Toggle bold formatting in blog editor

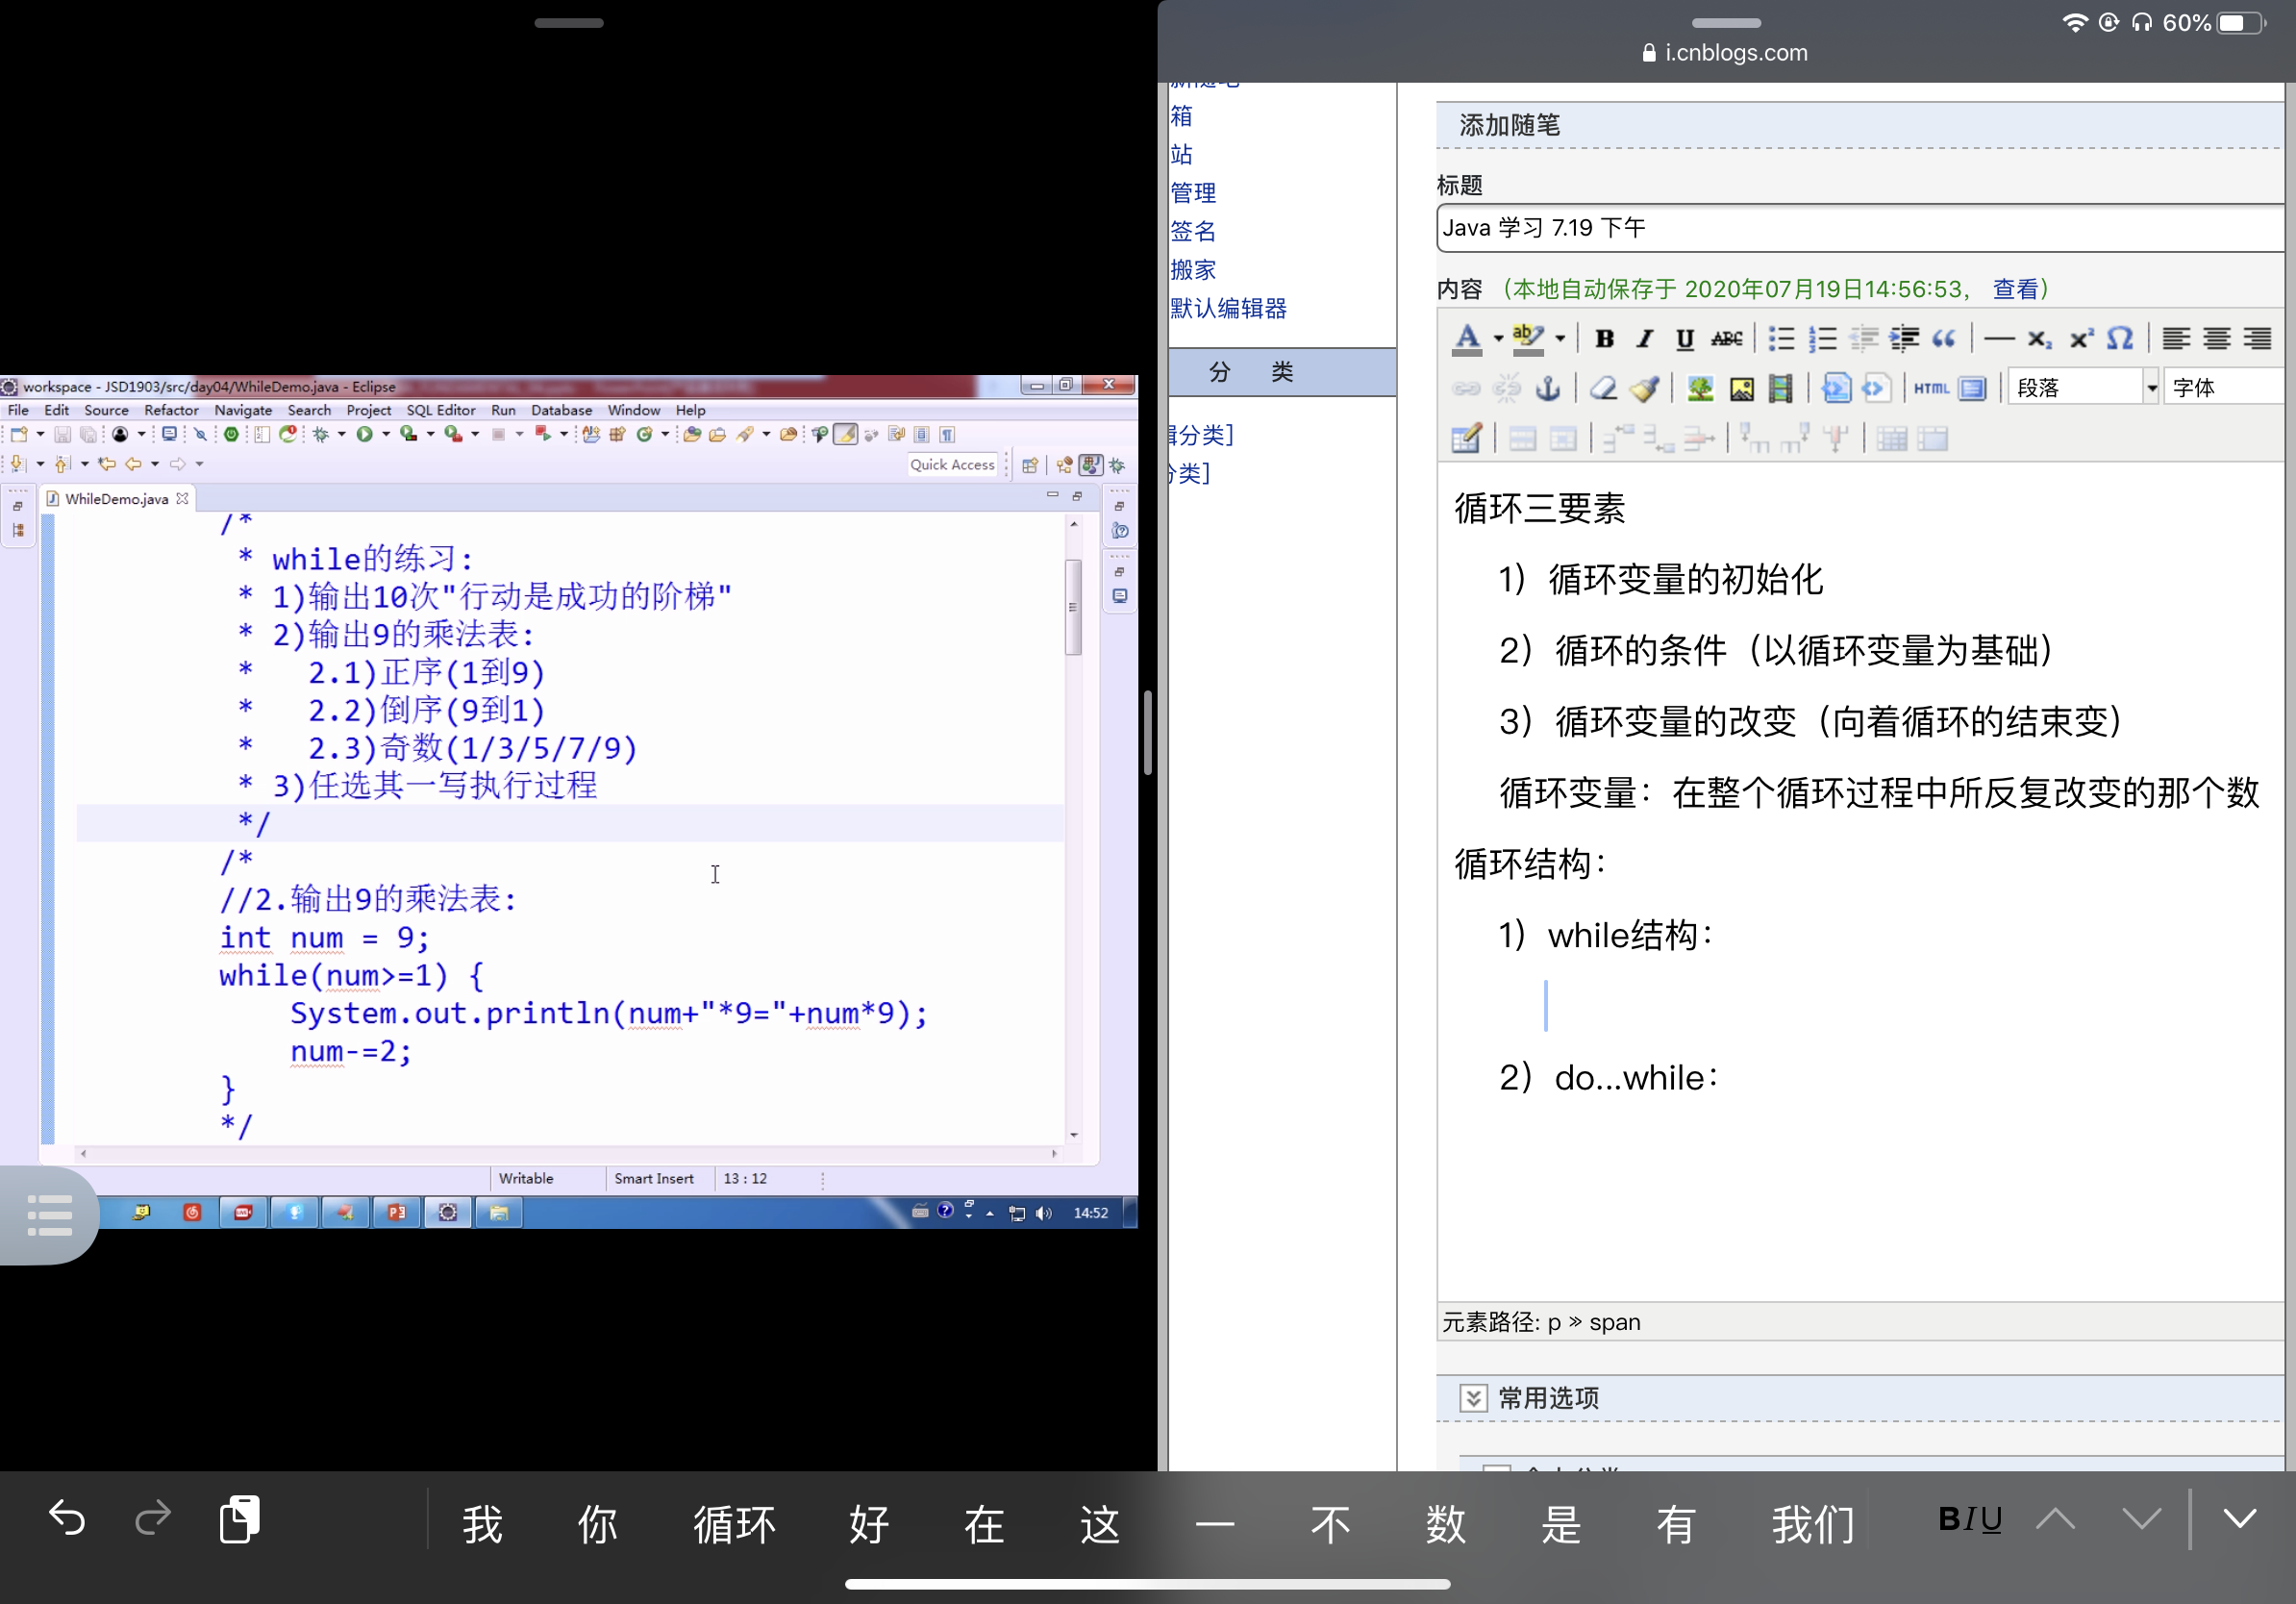[1604, 339]
